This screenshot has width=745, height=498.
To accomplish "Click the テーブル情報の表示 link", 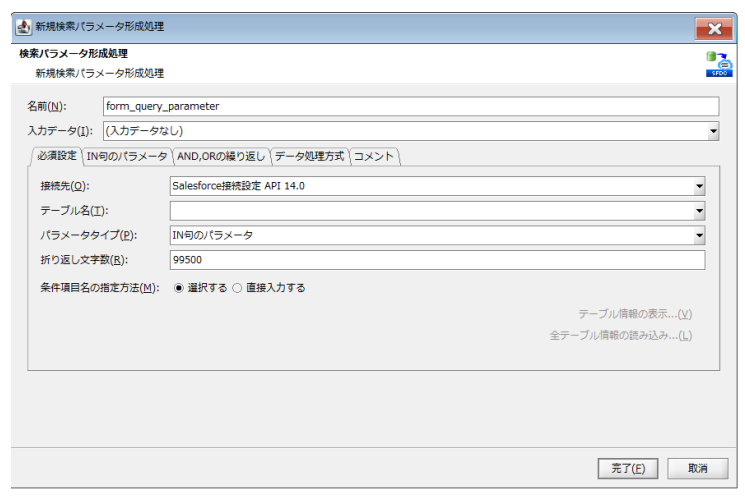I will click(634, 314).
